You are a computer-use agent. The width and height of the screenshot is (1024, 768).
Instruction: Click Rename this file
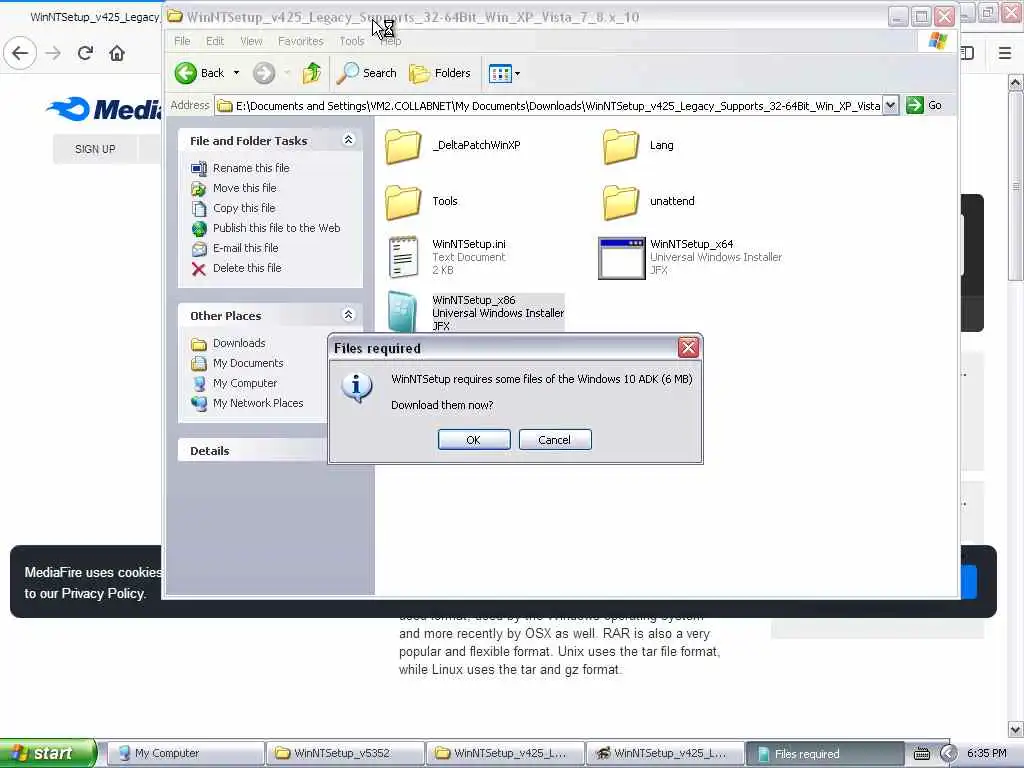tap(251, 168)
